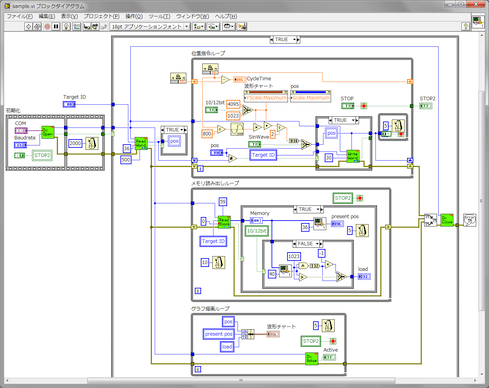489x388 pixels.
Task: Select the STOP2 local variable in 初期化
Action: click(x=42, y=155)
